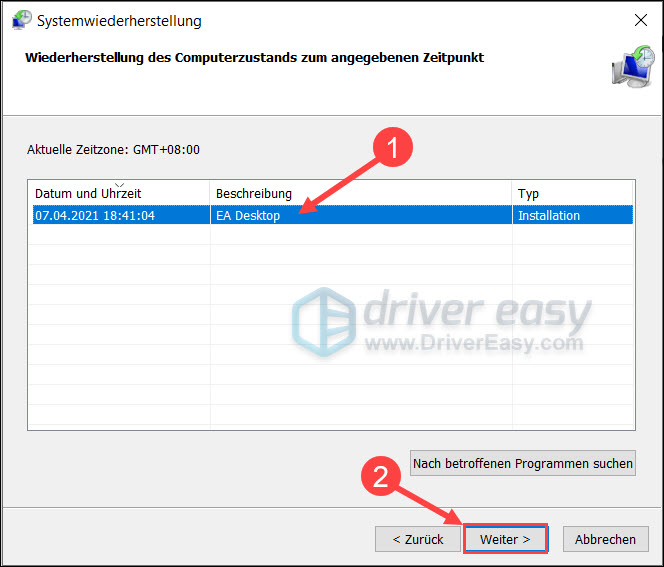Select the EA Desktop description cell
Image resolution: width=664 pixels, height=567 pixels.
click(249, 215)
